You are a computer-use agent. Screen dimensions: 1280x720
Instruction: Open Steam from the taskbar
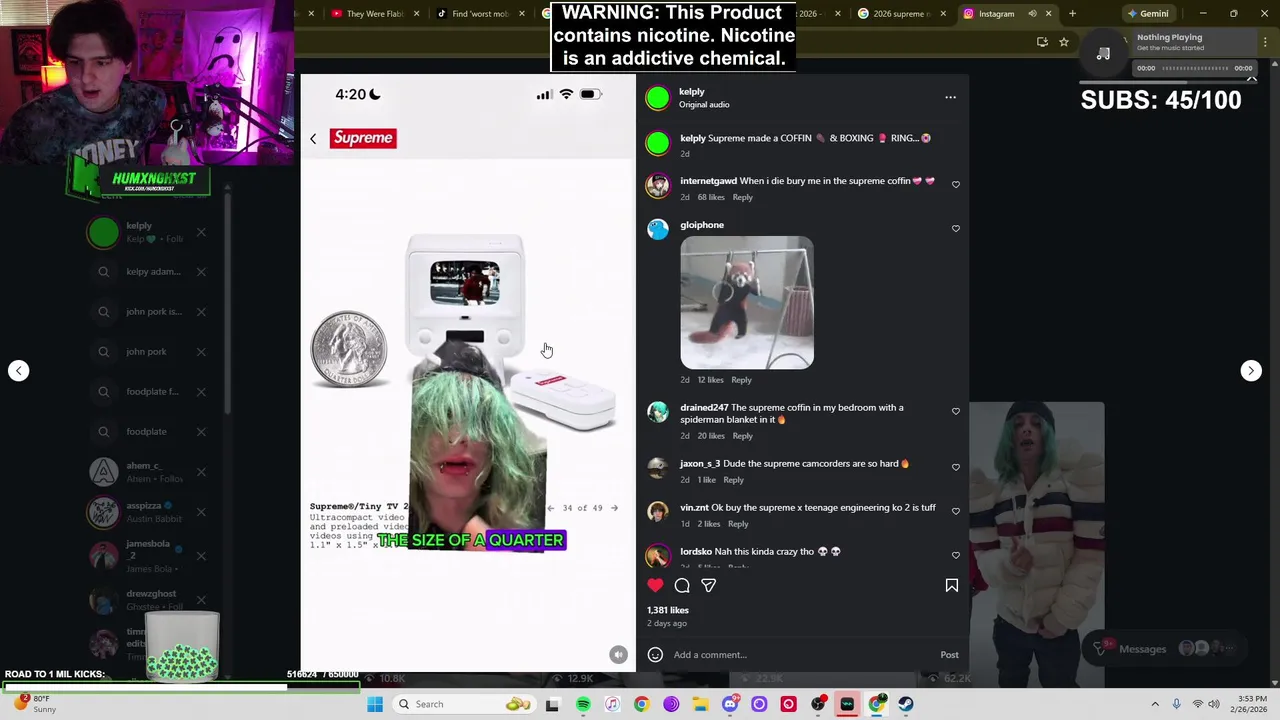click(906, 704)
